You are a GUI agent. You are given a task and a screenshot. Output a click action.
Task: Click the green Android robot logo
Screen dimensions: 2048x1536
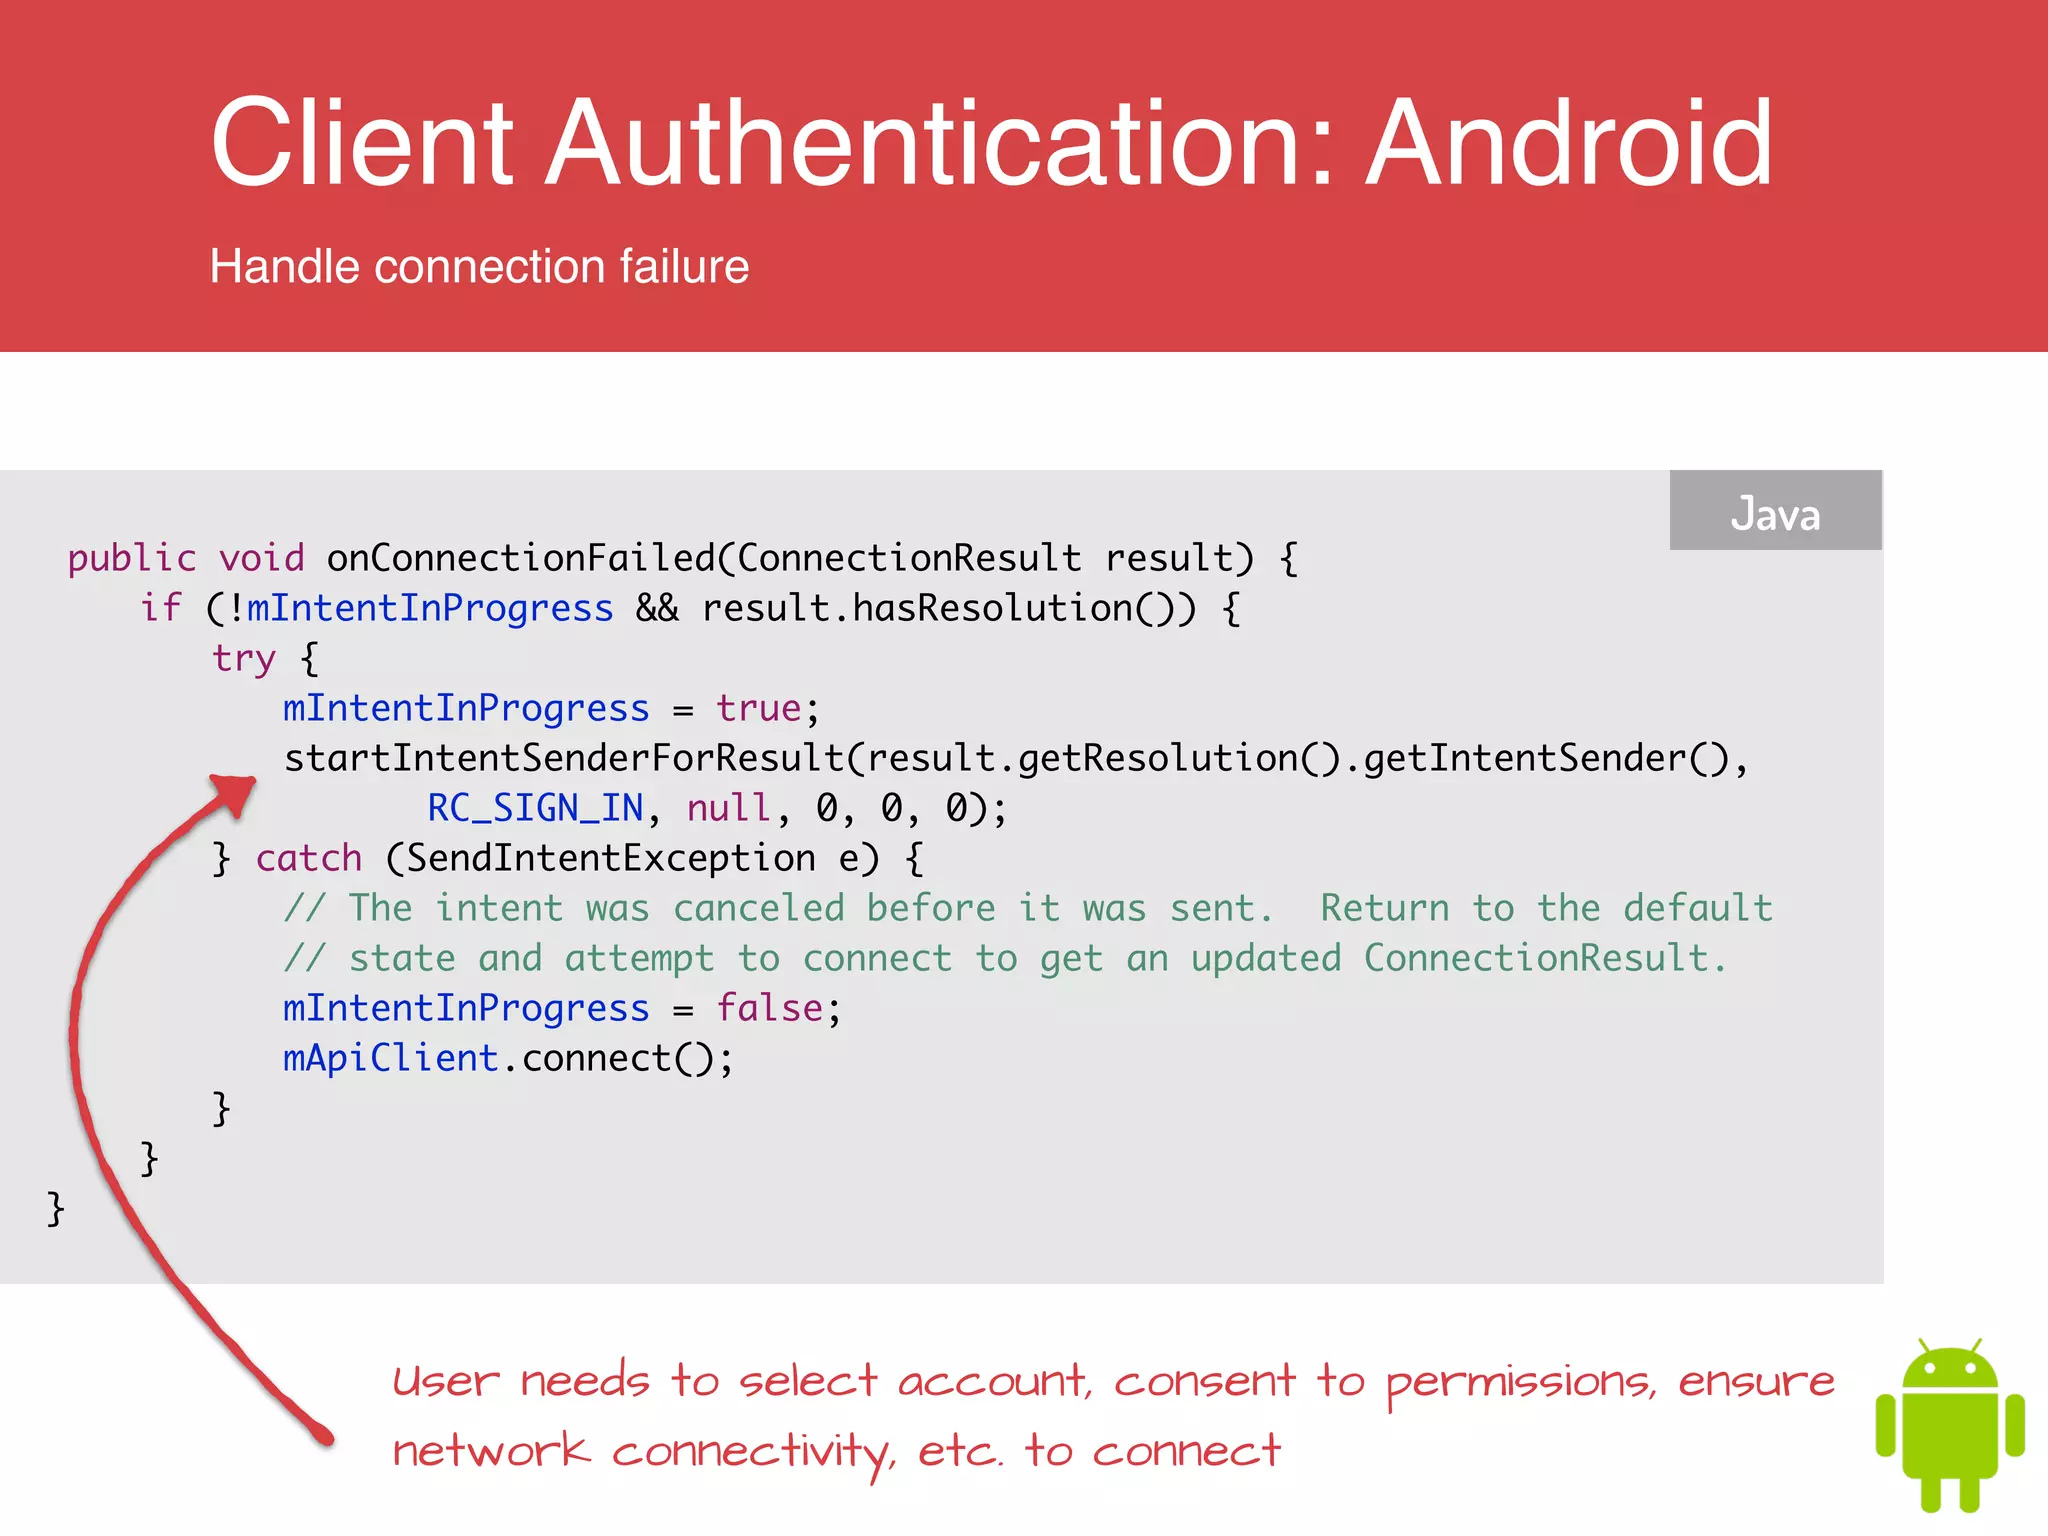click(1949, 1423)
